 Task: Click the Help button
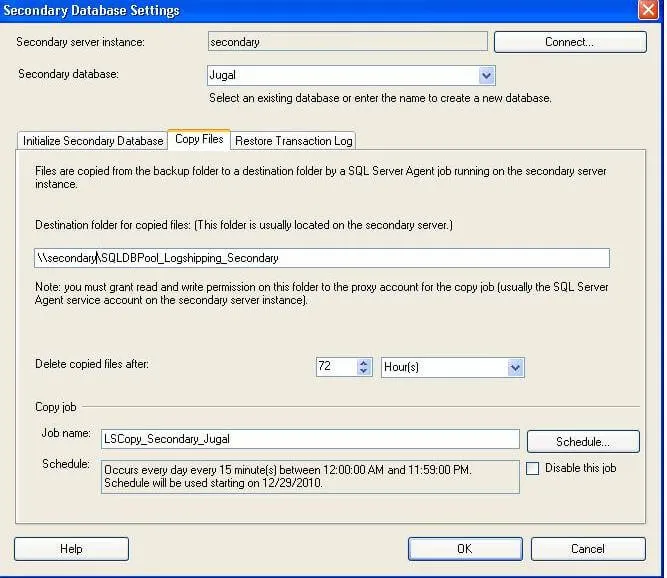(71, 549)
